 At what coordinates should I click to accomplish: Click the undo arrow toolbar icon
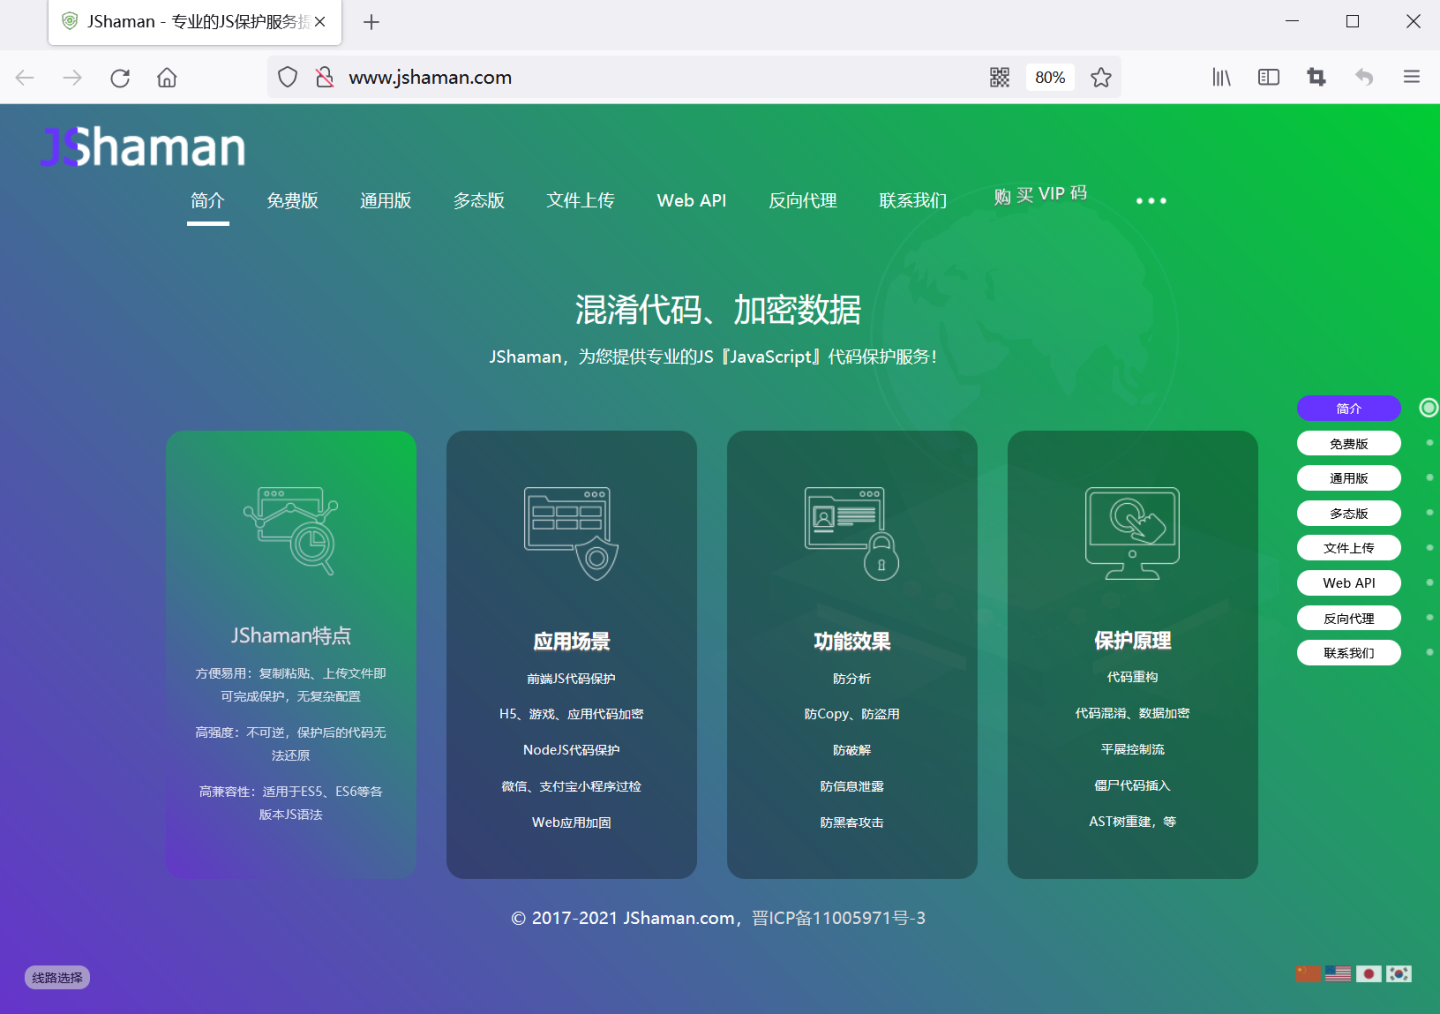(x=1364, y=77)
